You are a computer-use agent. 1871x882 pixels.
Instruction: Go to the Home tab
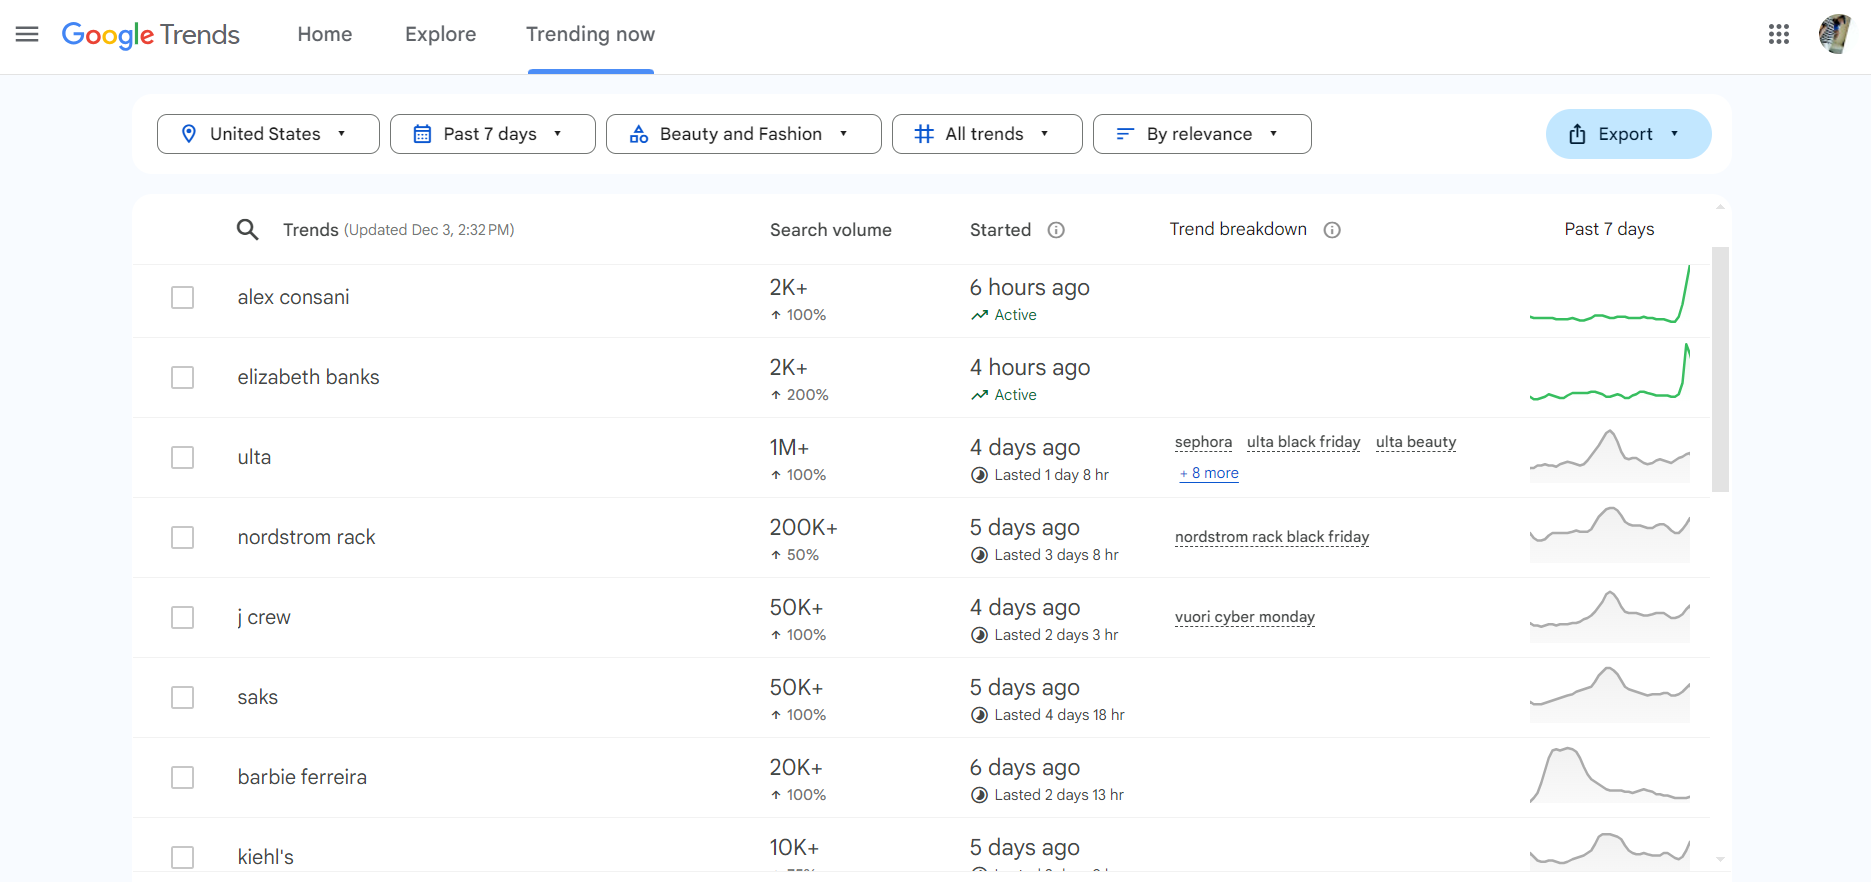(x=325, y=34)
